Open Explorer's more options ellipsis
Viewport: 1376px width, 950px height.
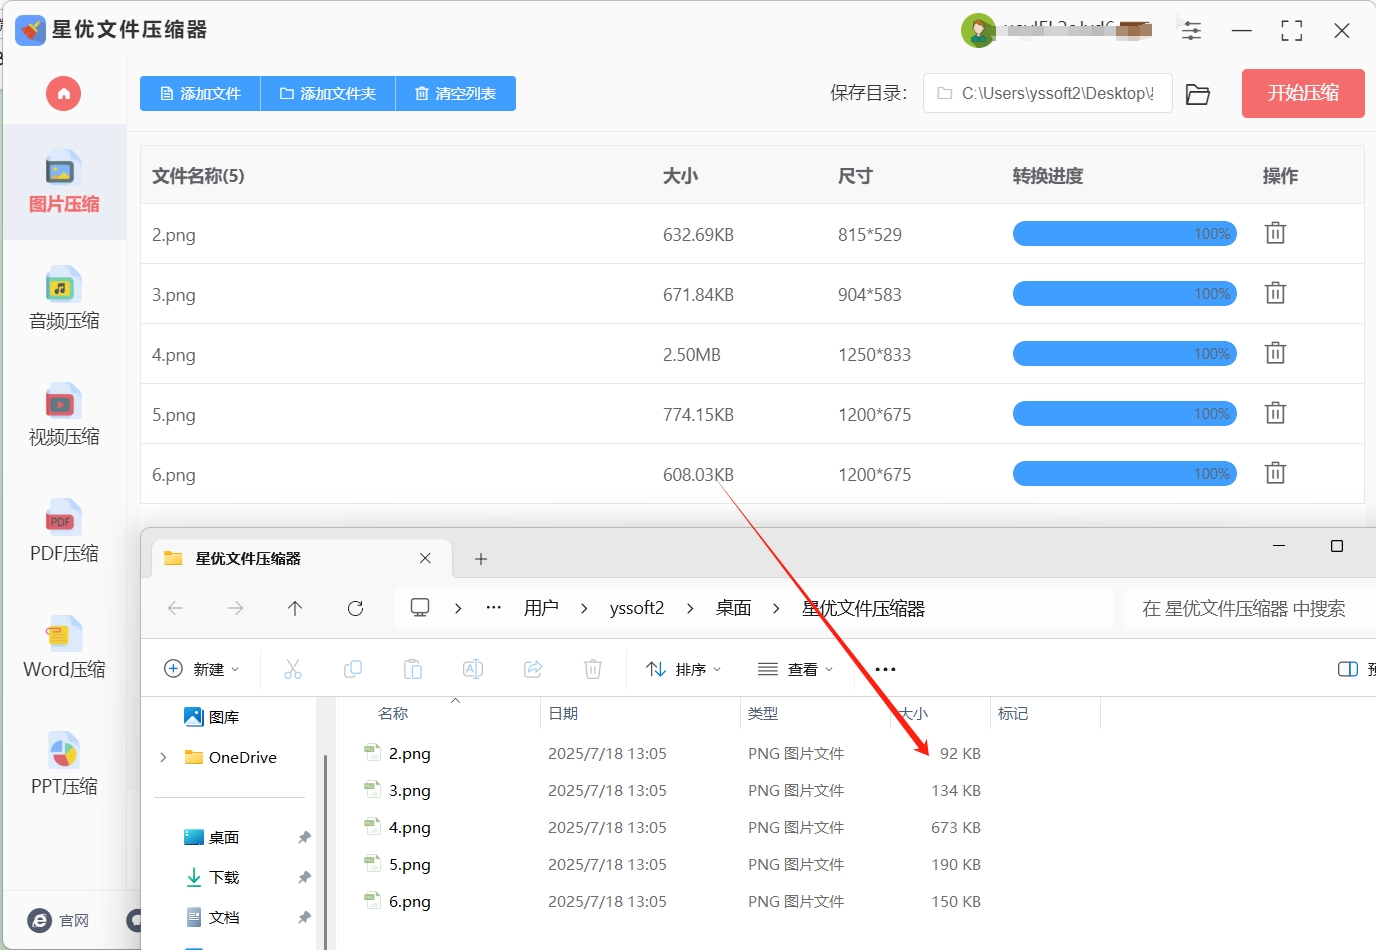[885, 669]
